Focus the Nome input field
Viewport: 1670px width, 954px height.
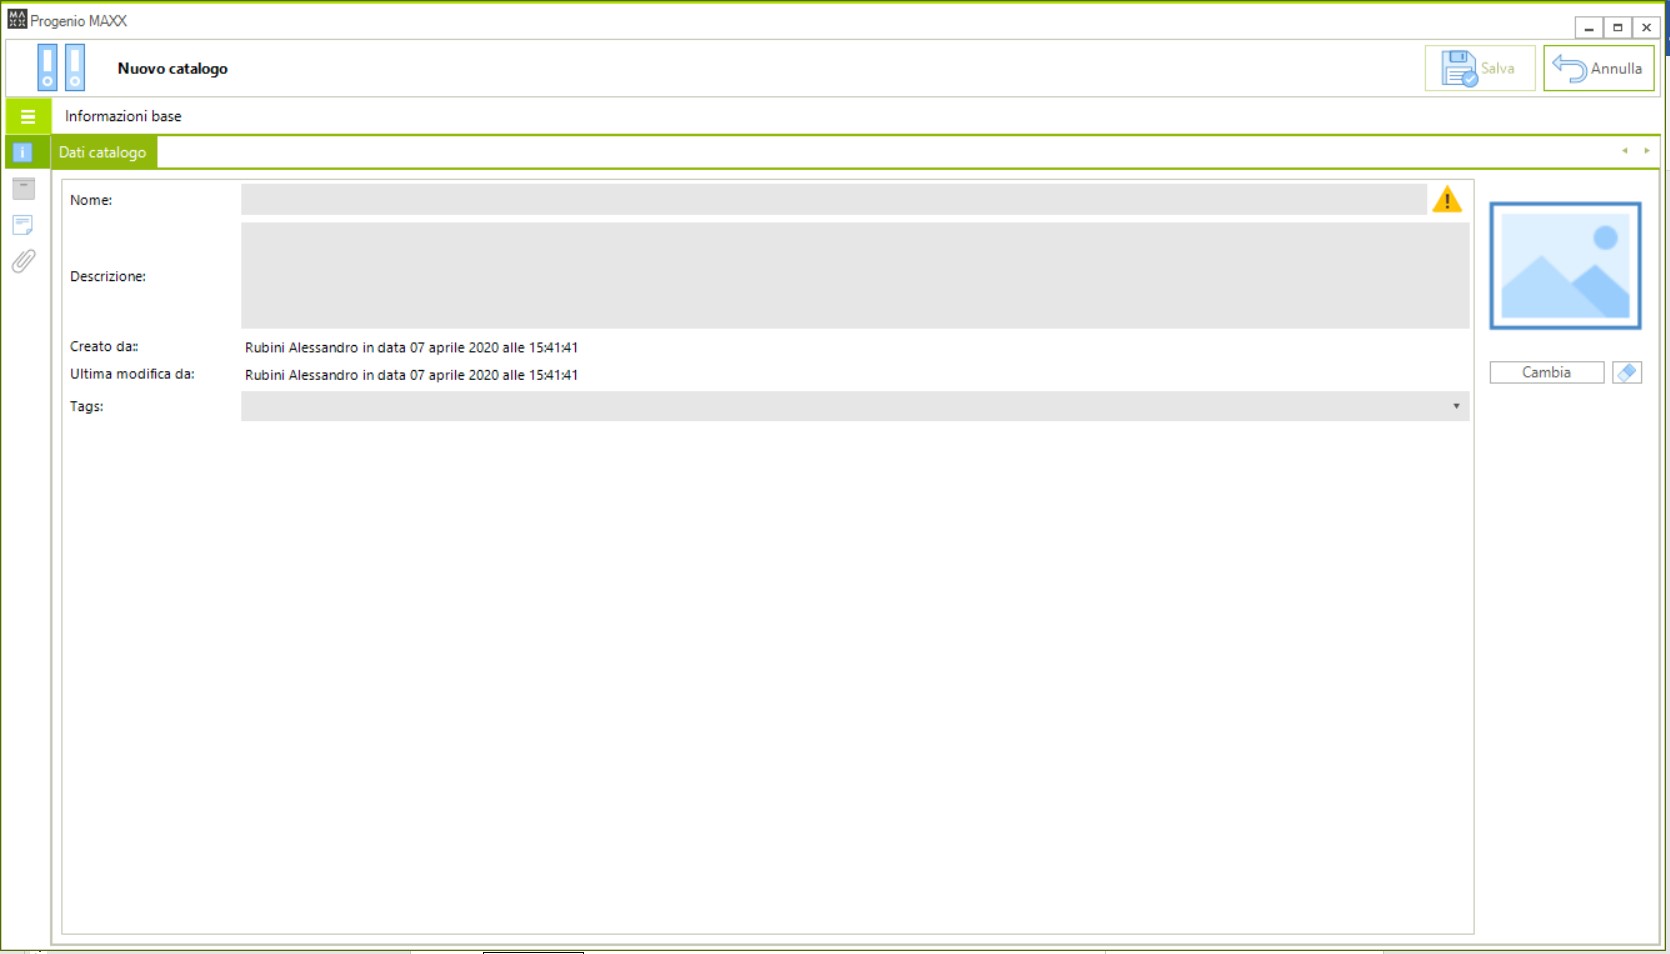click(x=834, y=199)
